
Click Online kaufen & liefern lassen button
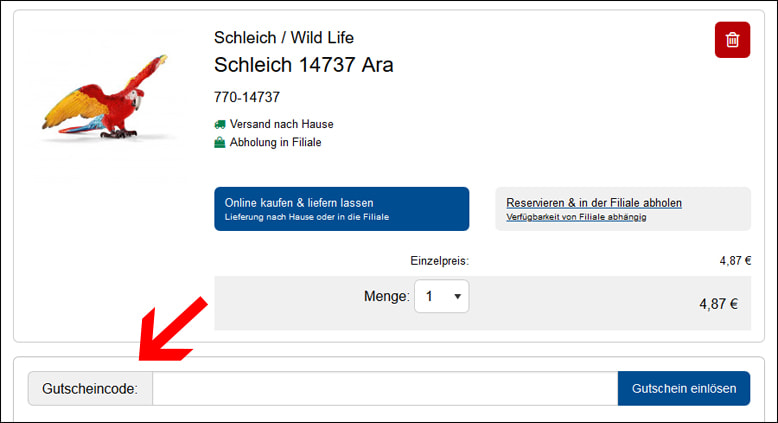point(341,209)
